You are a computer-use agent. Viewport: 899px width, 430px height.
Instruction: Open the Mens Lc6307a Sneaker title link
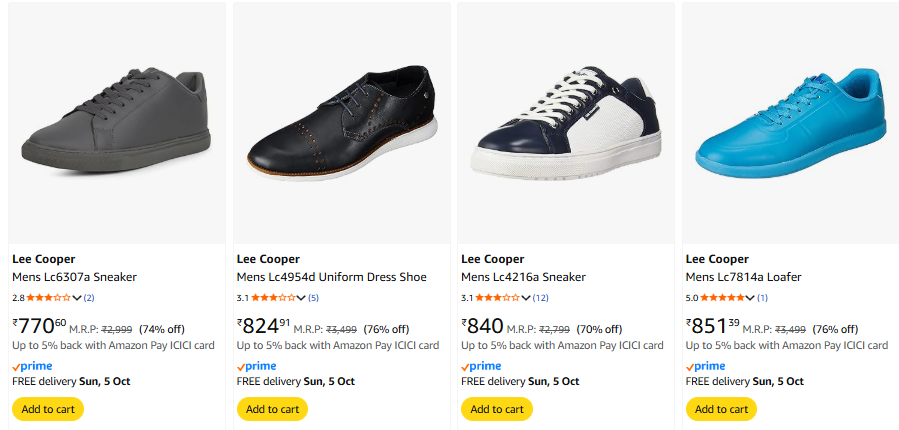pyautogui.click(x=74, y=277)
